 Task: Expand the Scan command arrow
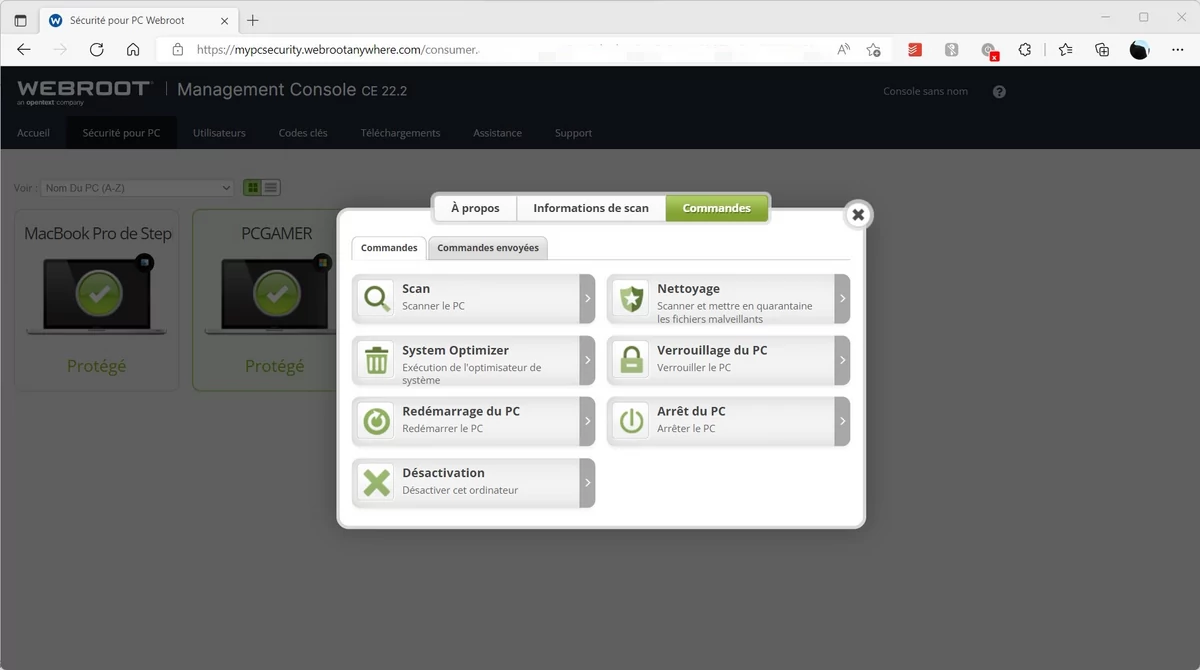click(x=587, y=298)
